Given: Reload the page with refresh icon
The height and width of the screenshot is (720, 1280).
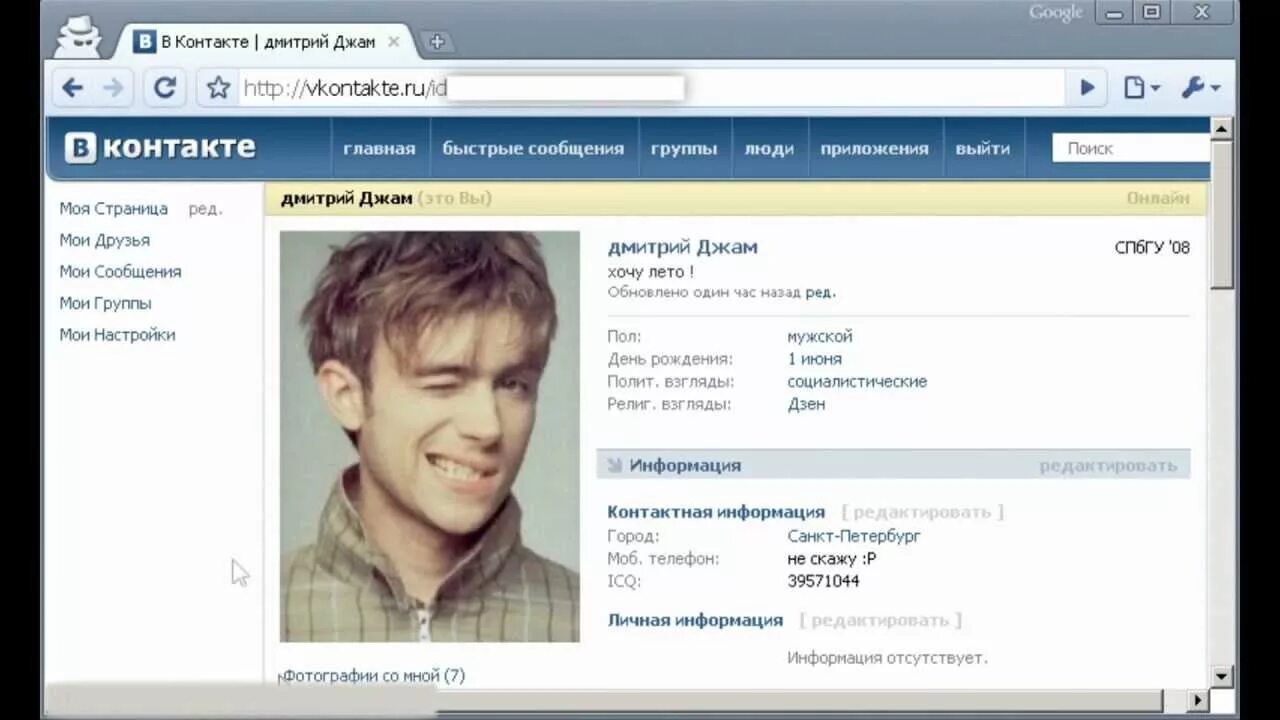Looking at the screenshot, I should coord(165,88).
